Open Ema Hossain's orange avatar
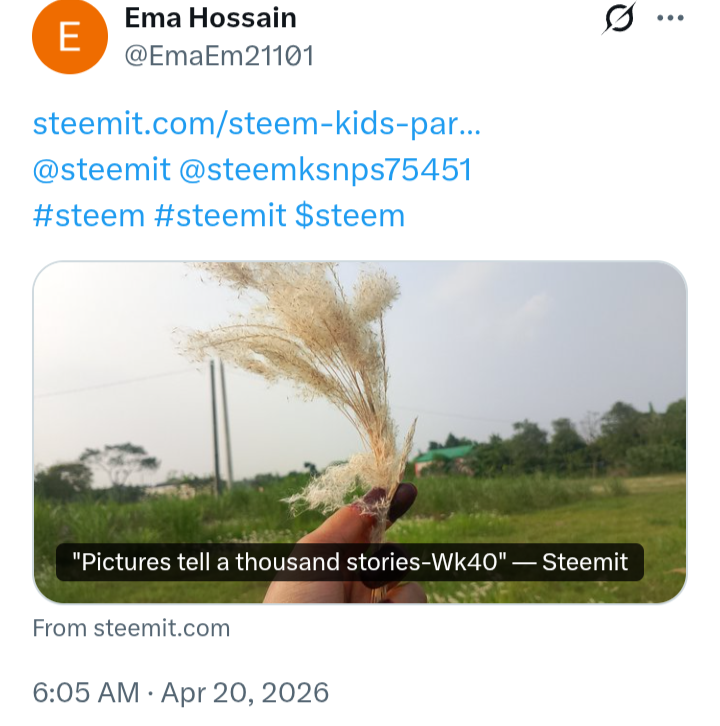This screenshot has width=720, height=726. tap(70, 36)
